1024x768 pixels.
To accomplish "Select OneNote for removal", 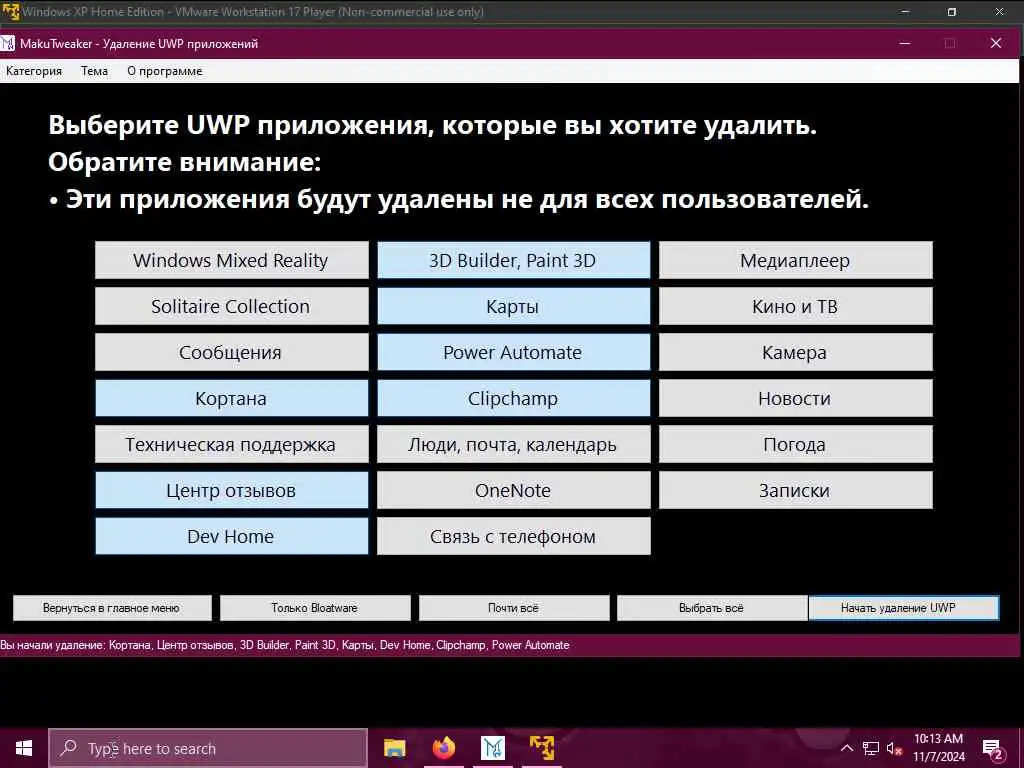I will [x=513, y=490].
